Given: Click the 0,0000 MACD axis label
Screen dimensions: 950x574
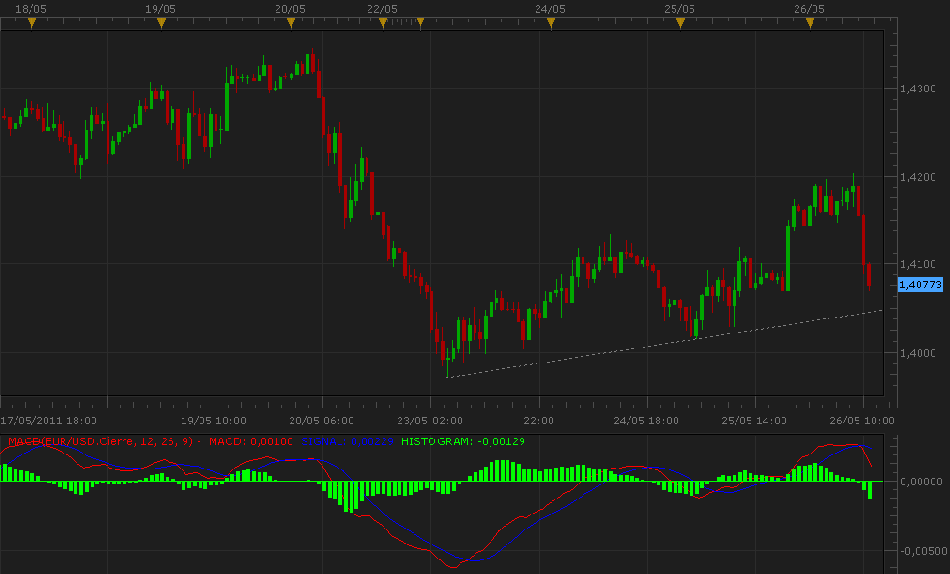Looking at the screenshot, I should pos(918,482).
